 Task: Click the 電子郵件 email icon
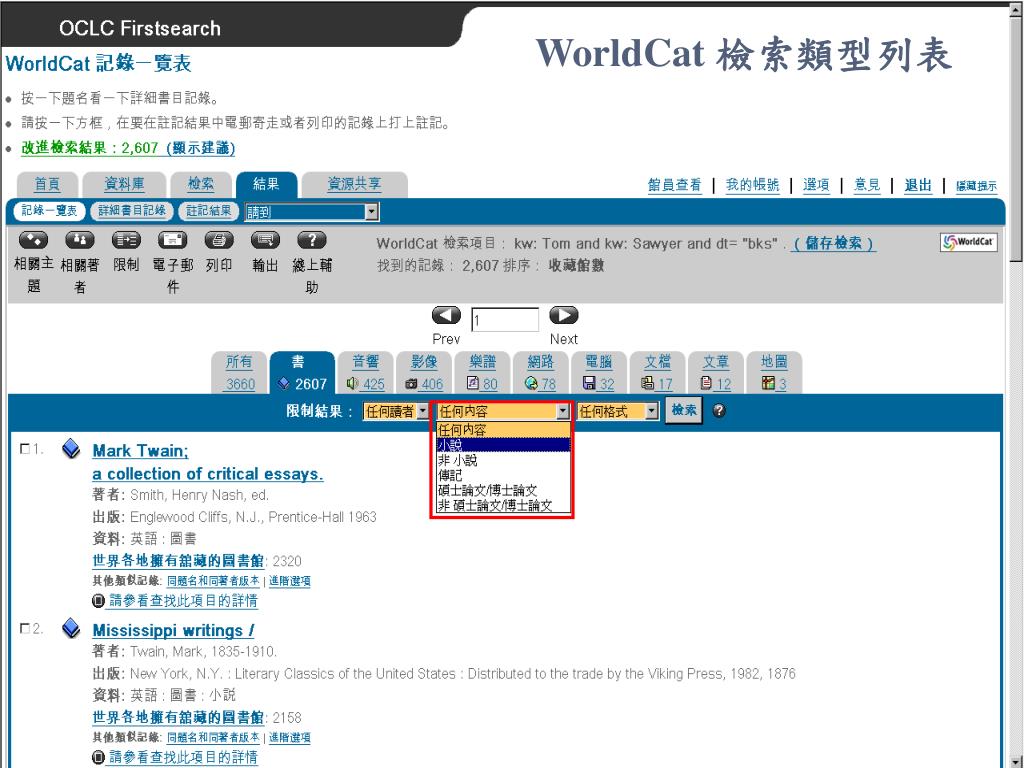pos(172,240)
